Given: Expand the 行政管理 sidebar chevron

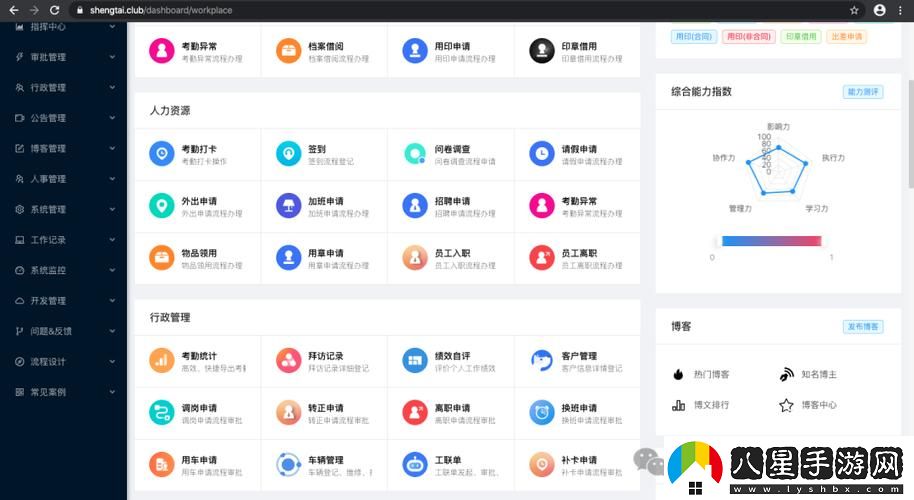Looking at the screenshot, I should [112, 87].
